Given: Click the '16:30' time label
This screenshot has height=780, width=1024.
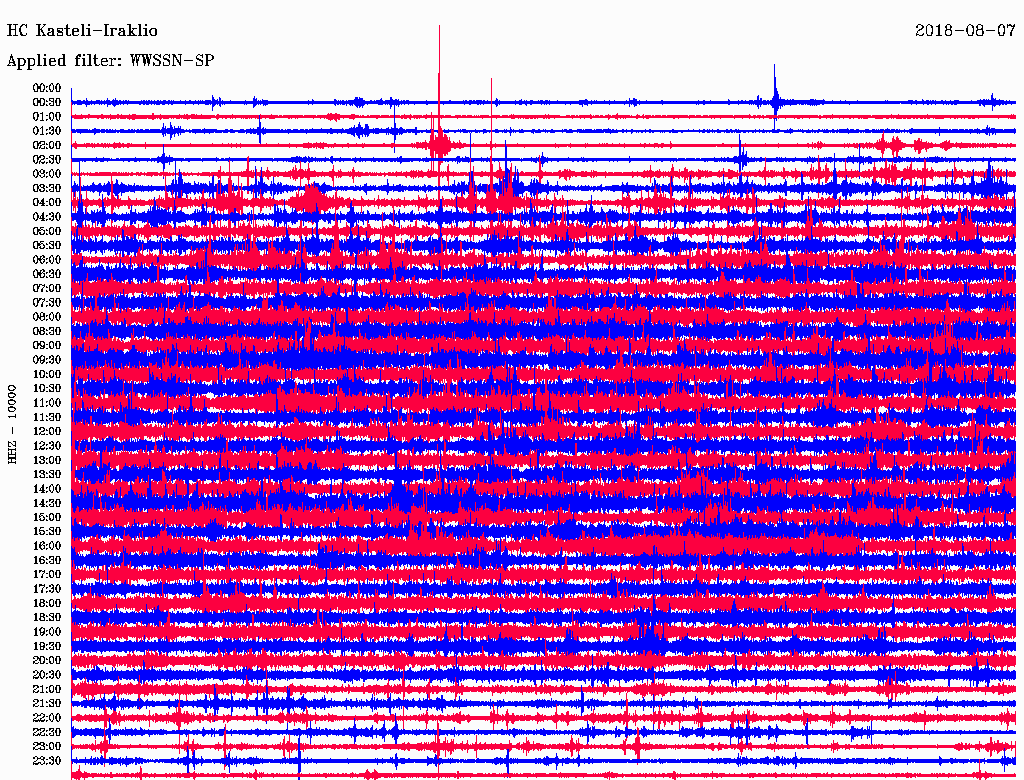Looking at the screenshot, I should coord(47,560).
